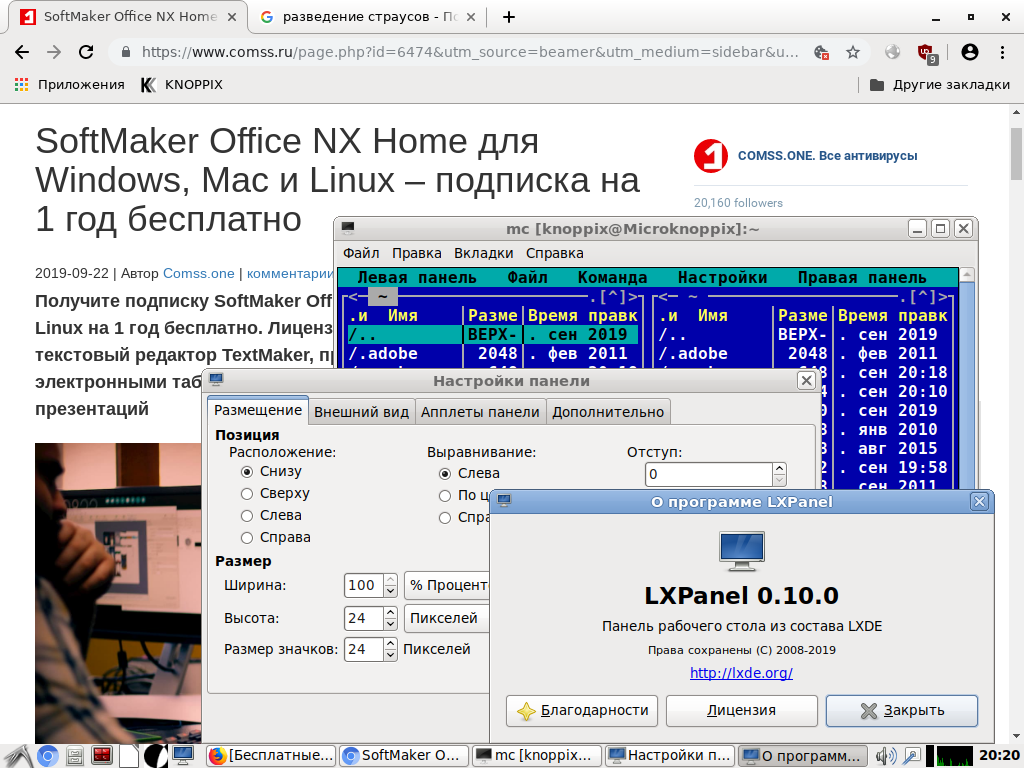The image size is (1024, 768).
Task: Click the network tray icon beside the speaker
Action: (910, 756)
